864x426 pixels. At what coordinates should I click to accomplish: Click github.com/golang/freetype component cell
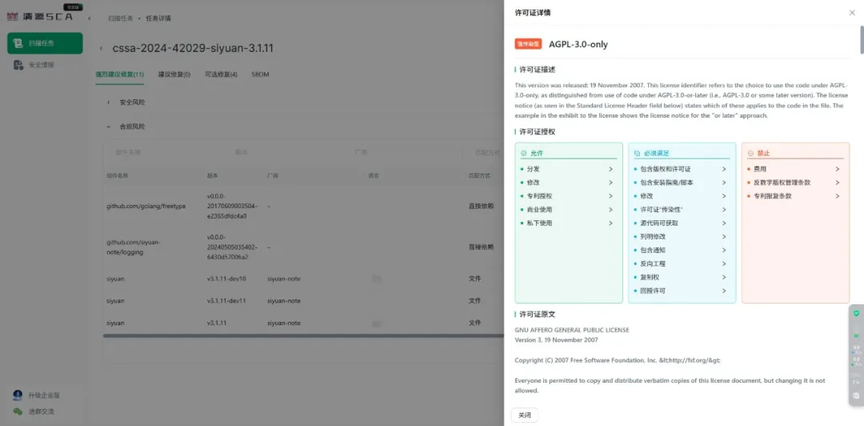click(x=146, y=206)
